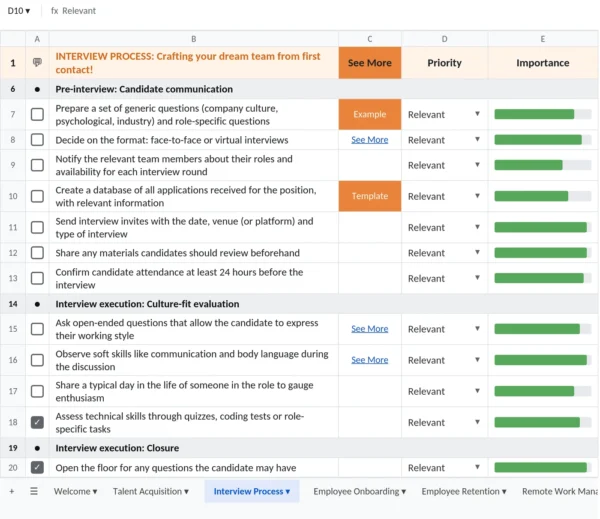
Task: Follow See More link for 'Ask open-ended questions'
Action: tap(370, 329)
